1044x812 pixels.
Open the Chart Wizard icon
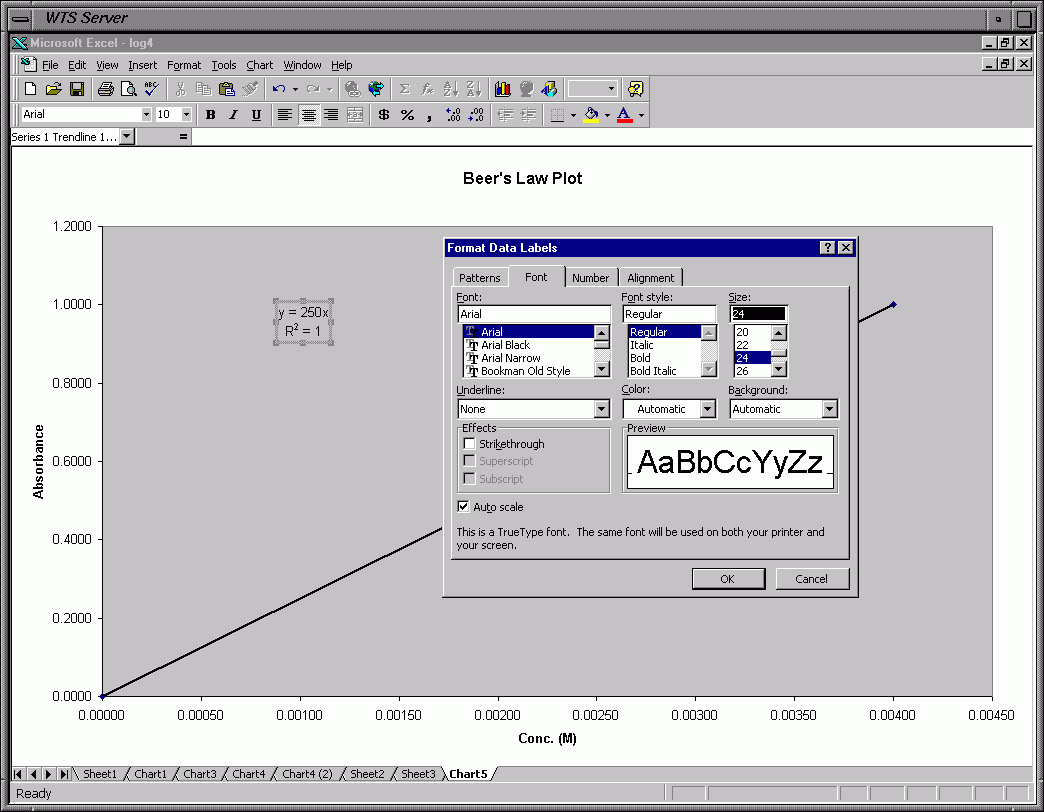502,89
